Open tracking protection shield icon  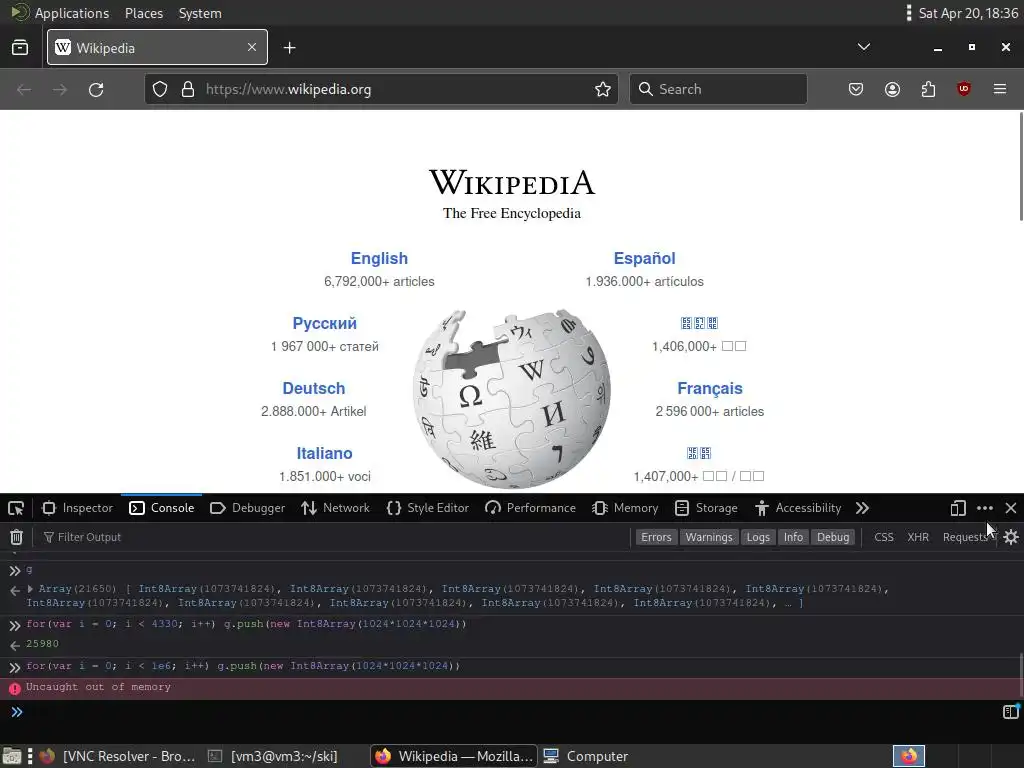pyautogui.click(x=160, y=89)
